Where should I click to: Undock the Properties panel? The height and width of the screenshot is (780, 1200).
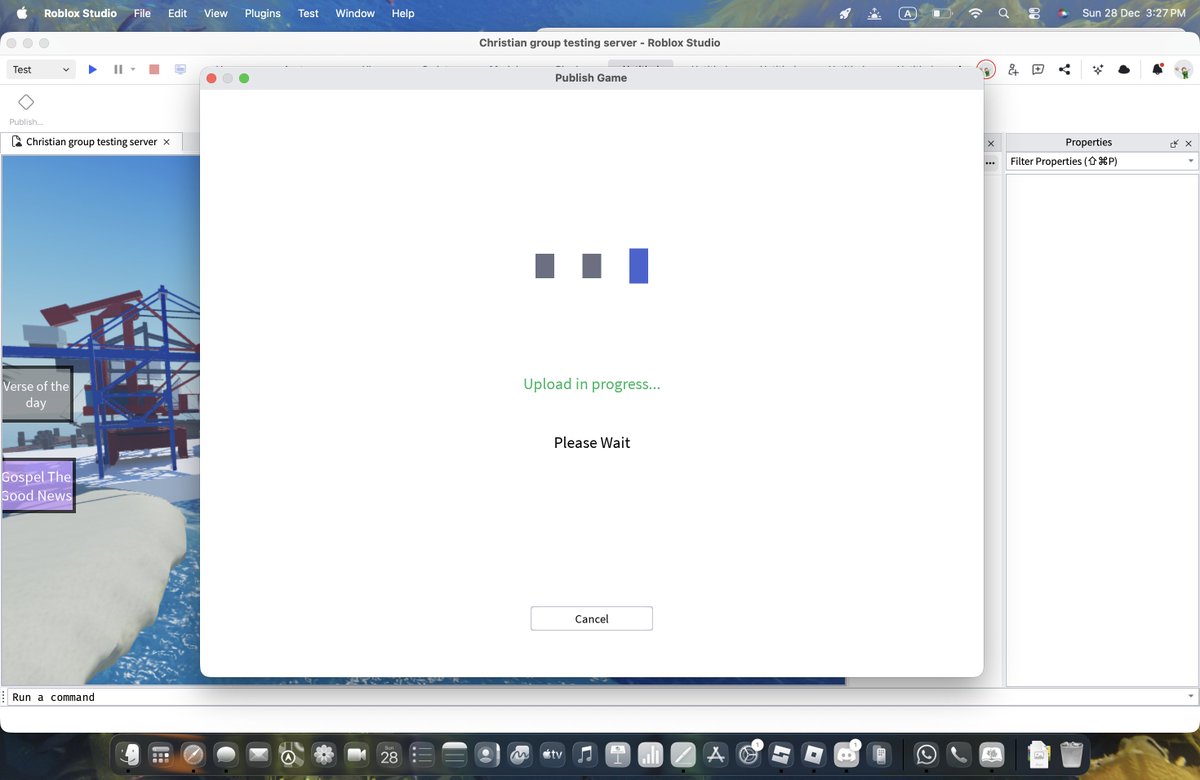[1175, 143]
